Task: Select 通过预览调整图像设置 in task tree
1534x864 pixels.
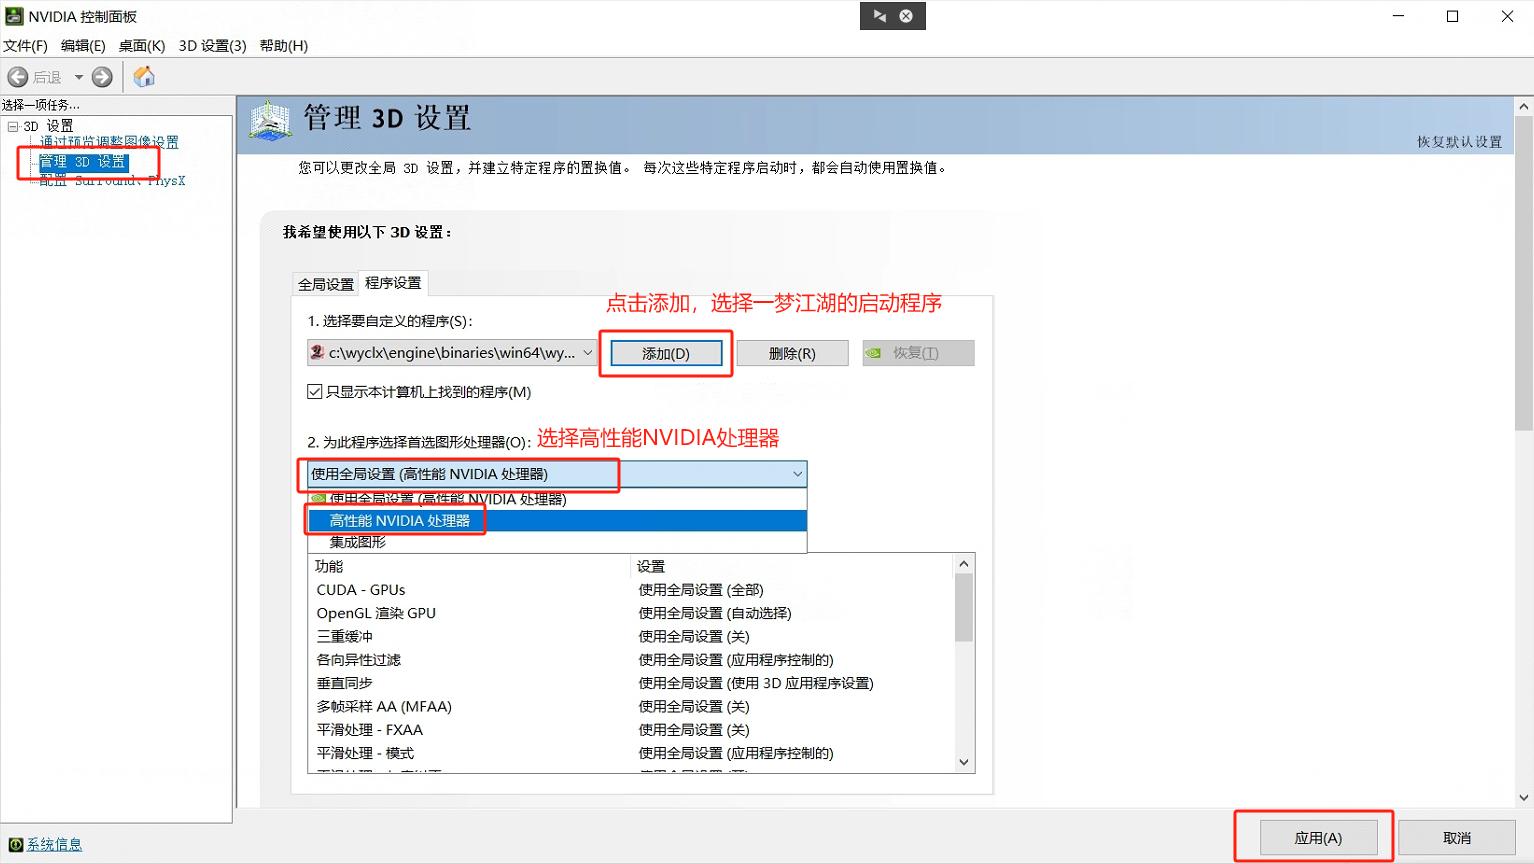Action: coord(109,142)
